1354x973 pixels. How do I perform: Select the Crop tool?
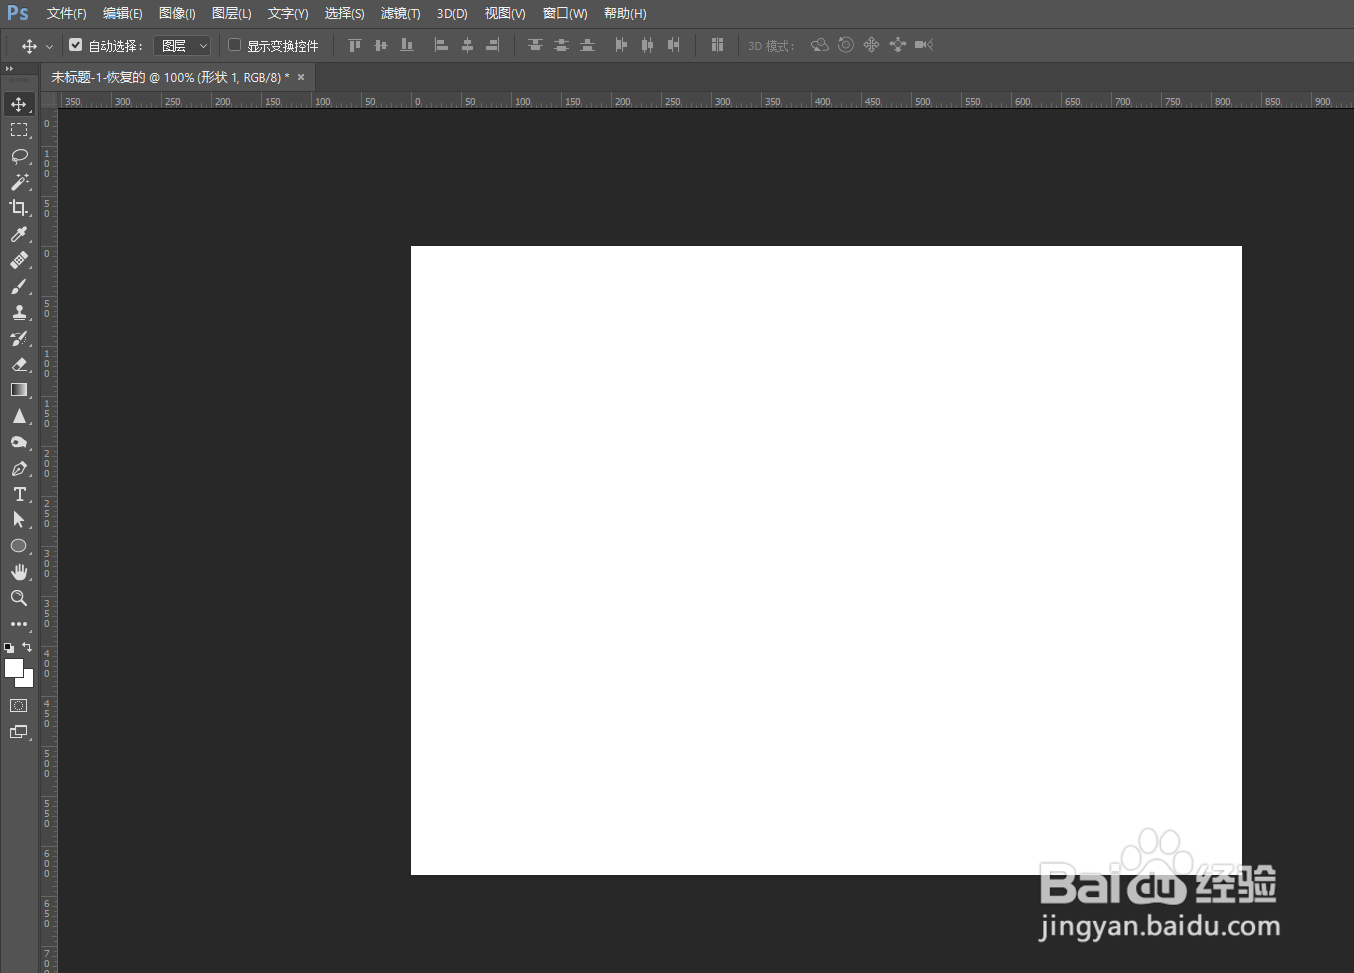coord(19,208)
